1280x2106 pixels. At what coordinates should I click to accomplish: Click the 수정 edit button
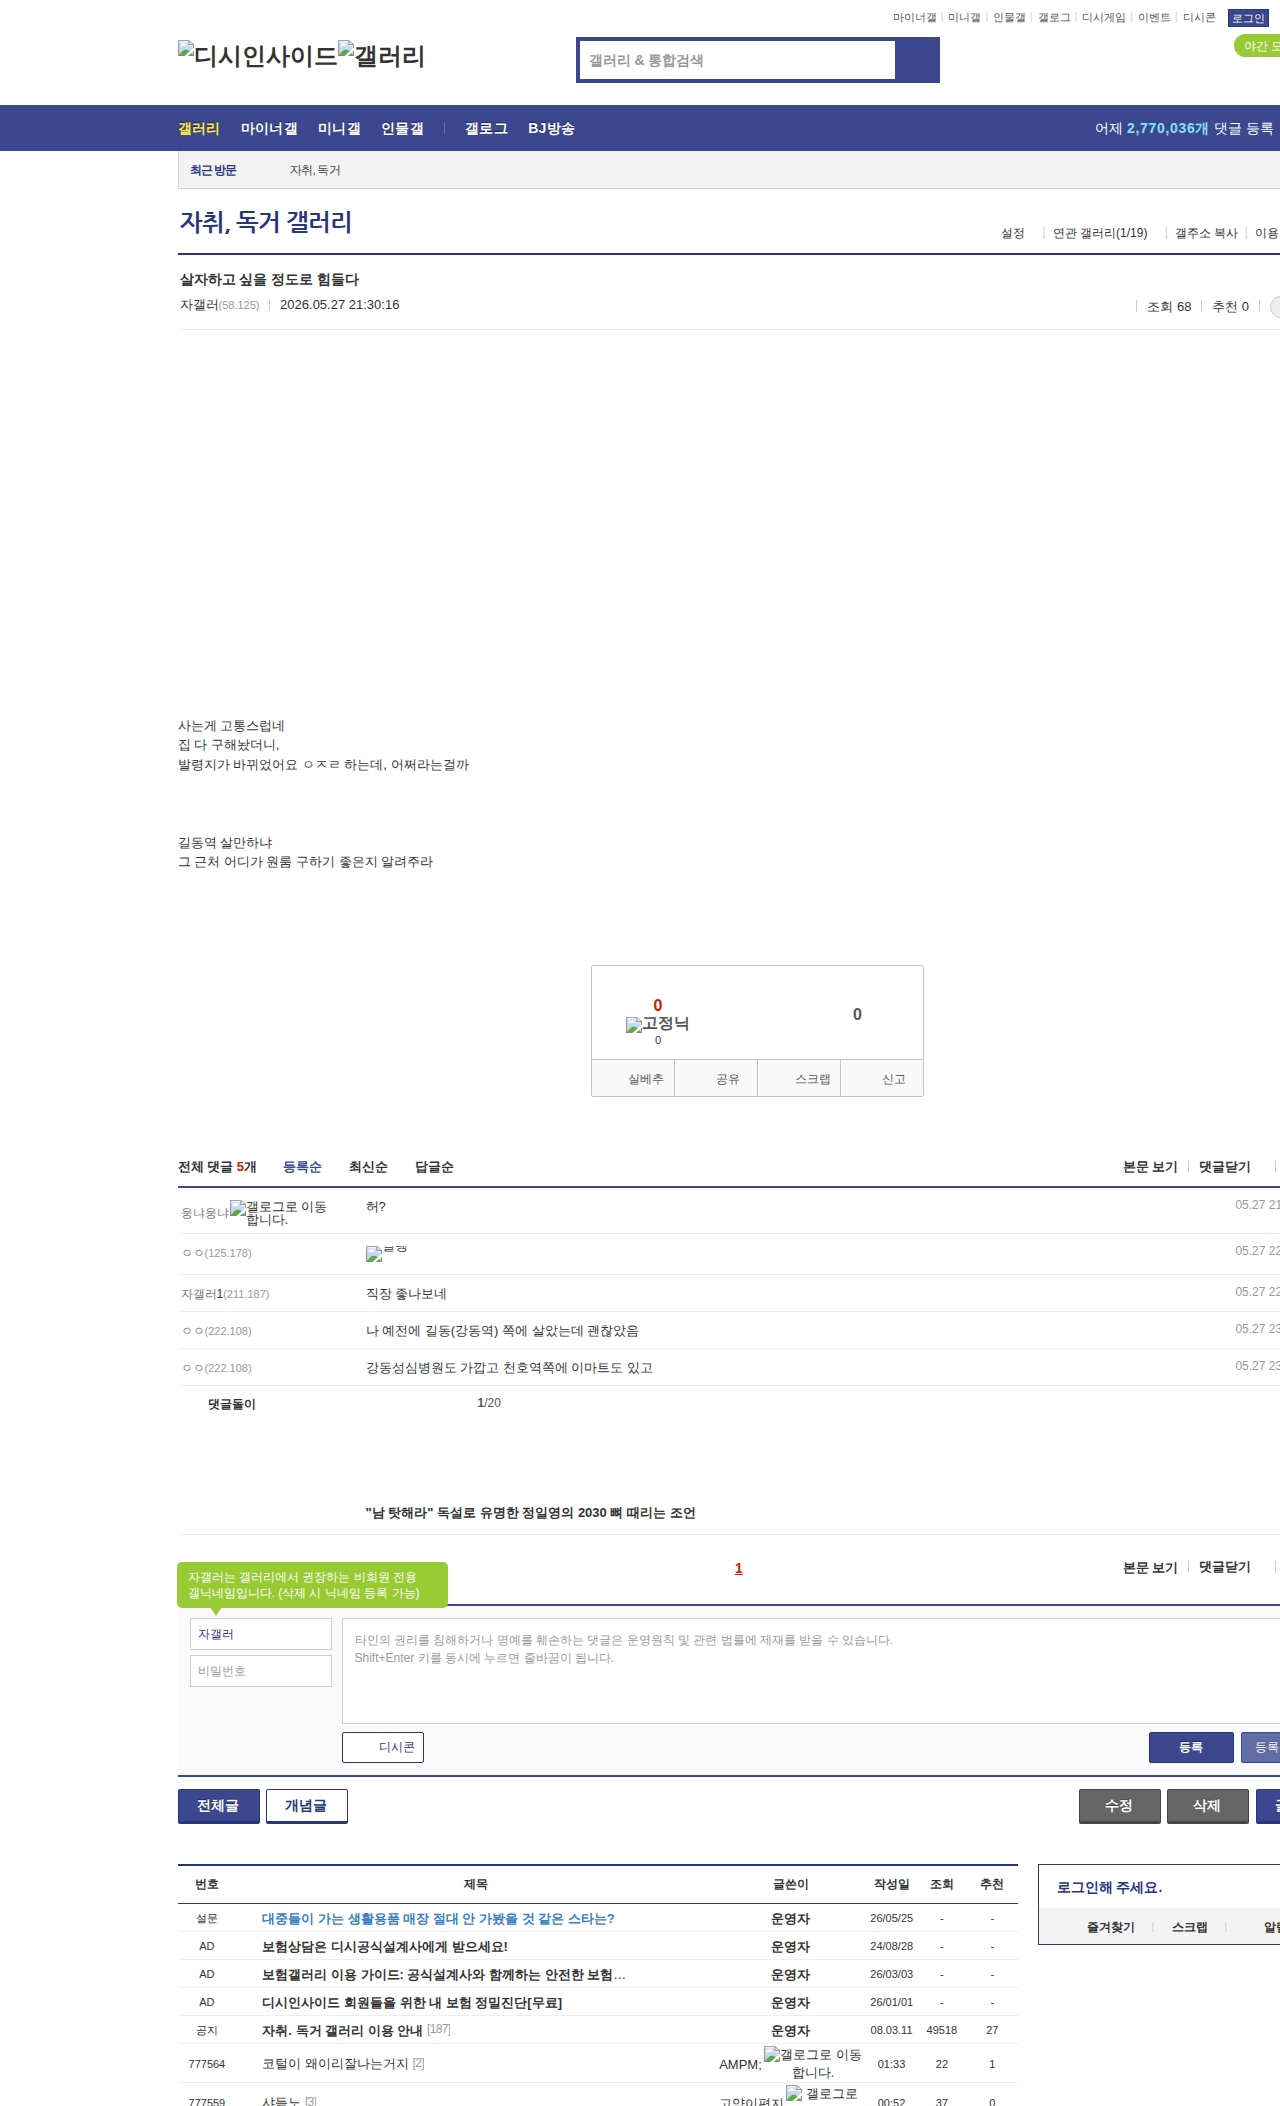(x=1120, y=1806)
